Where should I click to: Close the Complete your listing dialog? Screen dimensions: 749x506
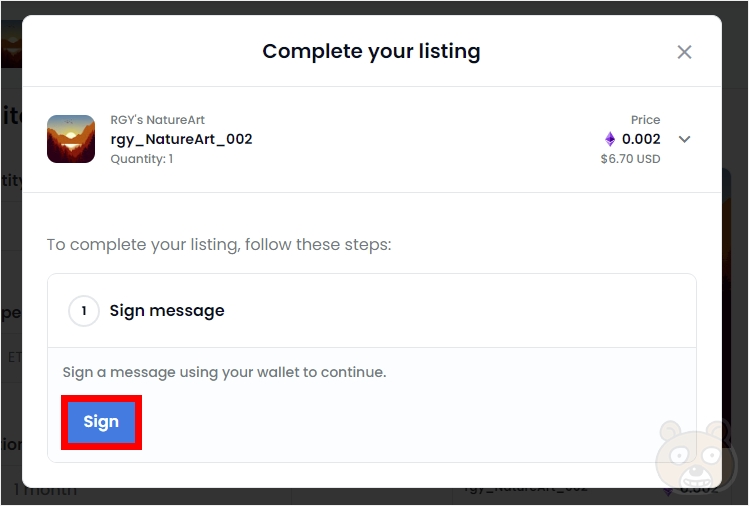(684, 52)
